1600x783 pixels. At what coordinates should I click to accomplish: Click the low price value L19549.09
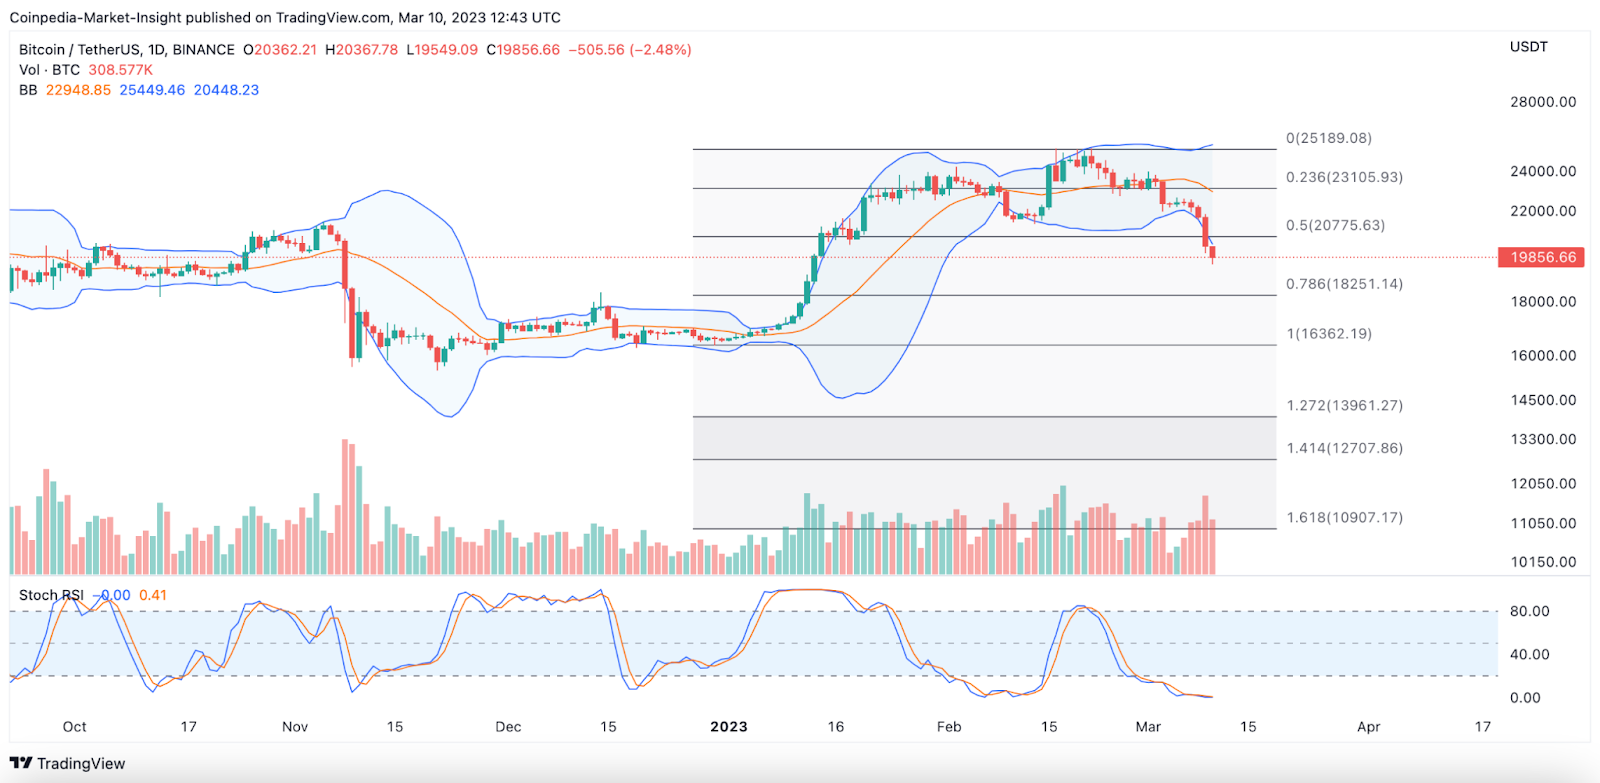click(x=442, y=49)
